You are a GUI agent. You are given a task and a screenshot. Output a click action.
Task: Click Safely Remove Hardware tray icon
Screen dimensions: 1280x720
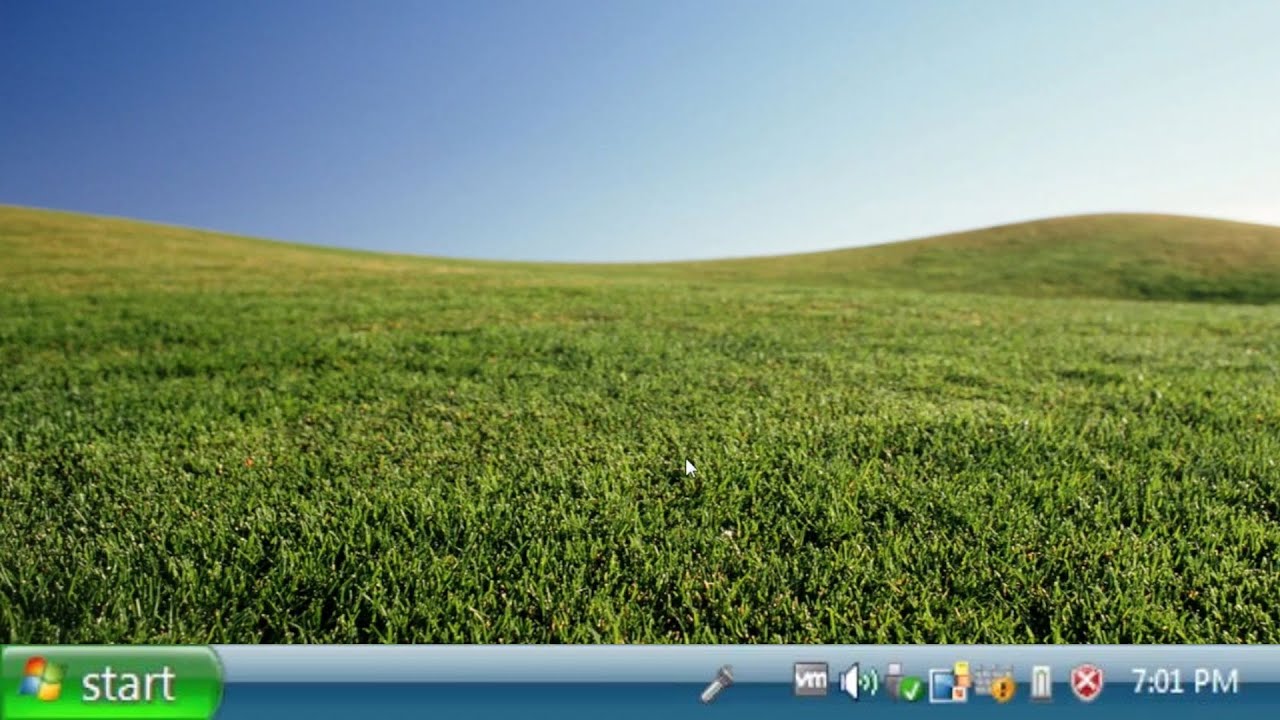tap(903, 683)
